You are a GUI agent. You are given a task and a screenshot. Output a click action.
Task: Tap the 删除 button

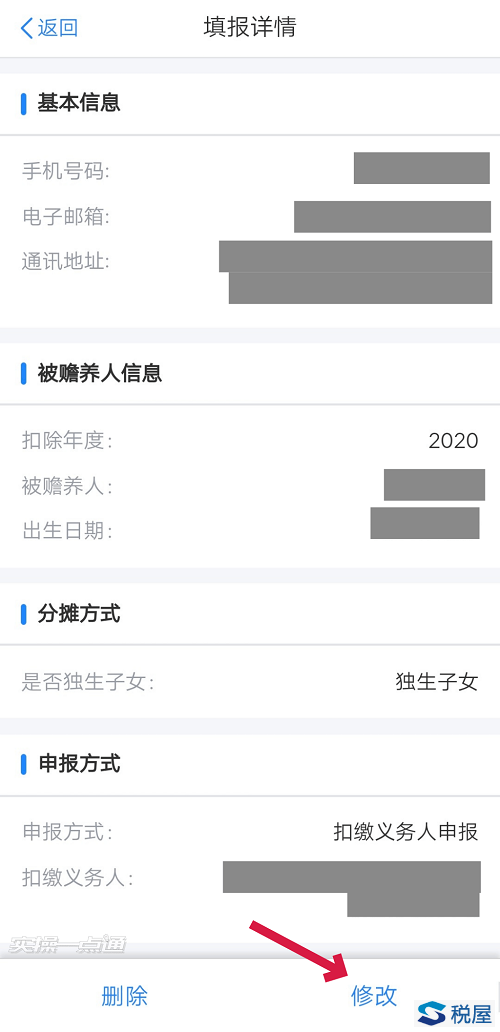click(124, 996)
